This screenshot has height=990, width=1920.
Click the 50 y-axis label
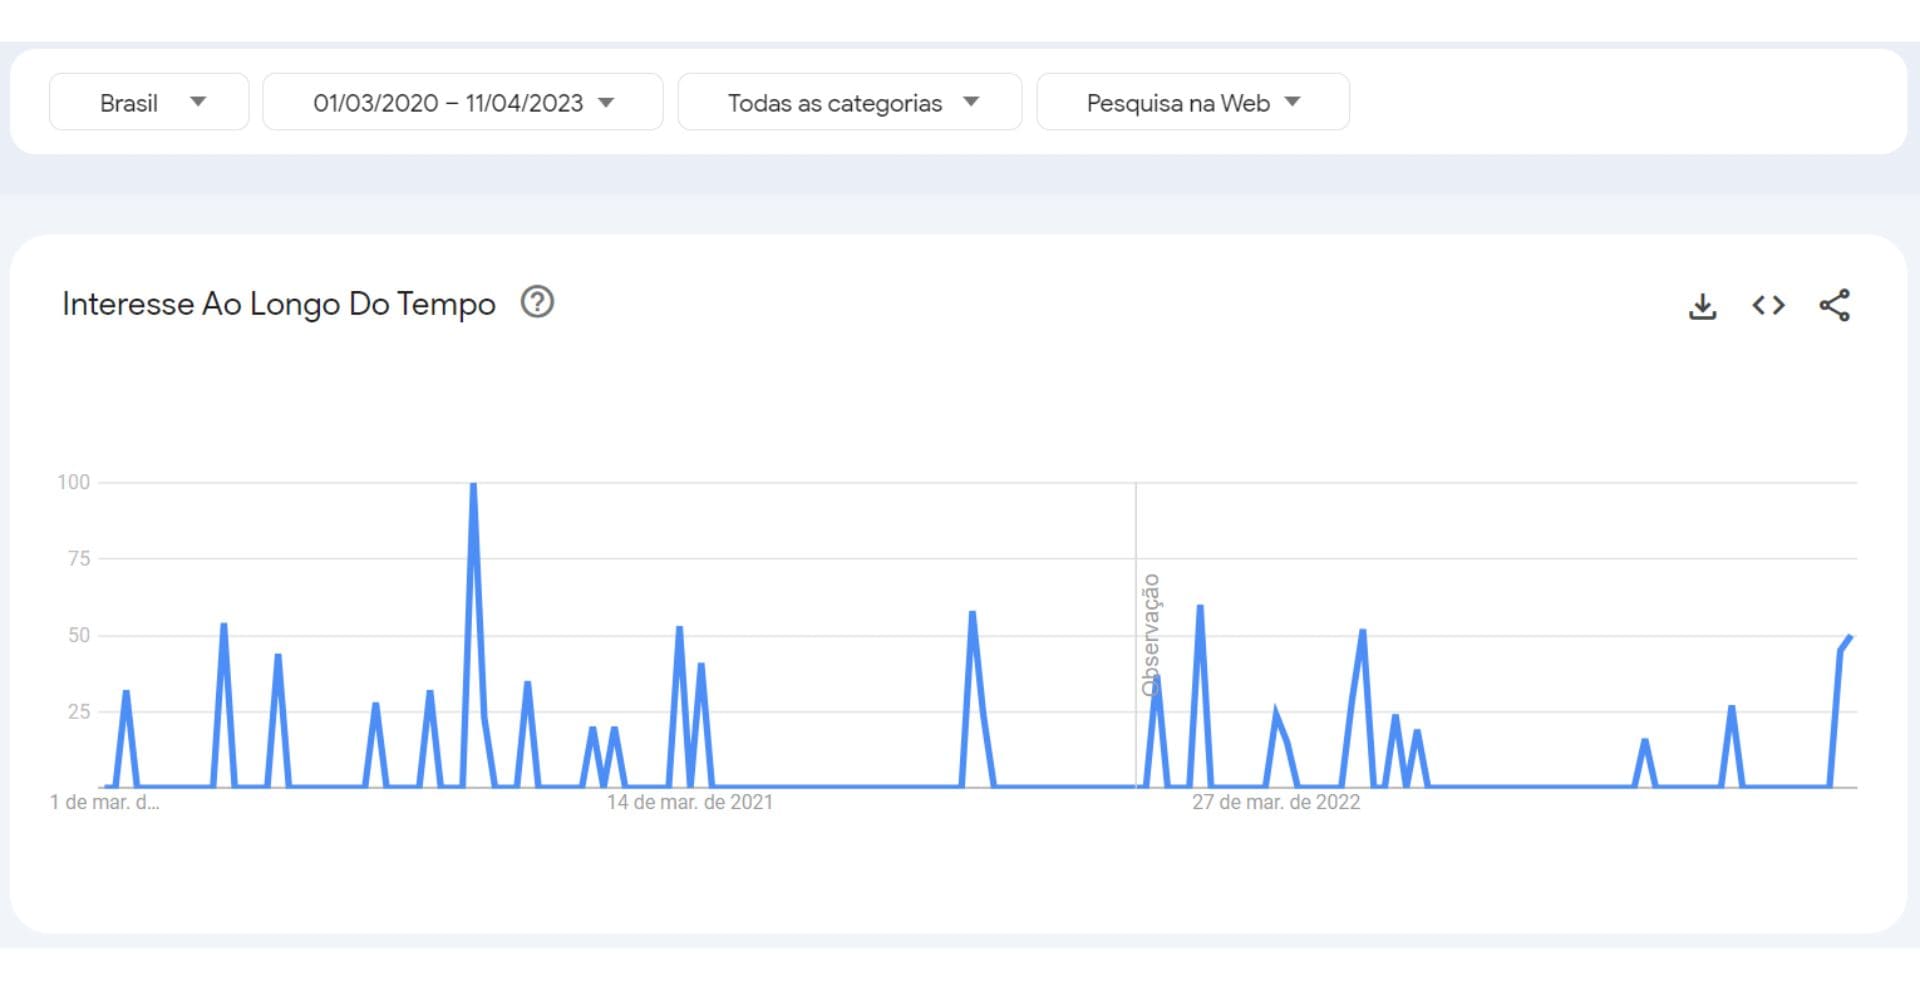click(78, 635)
